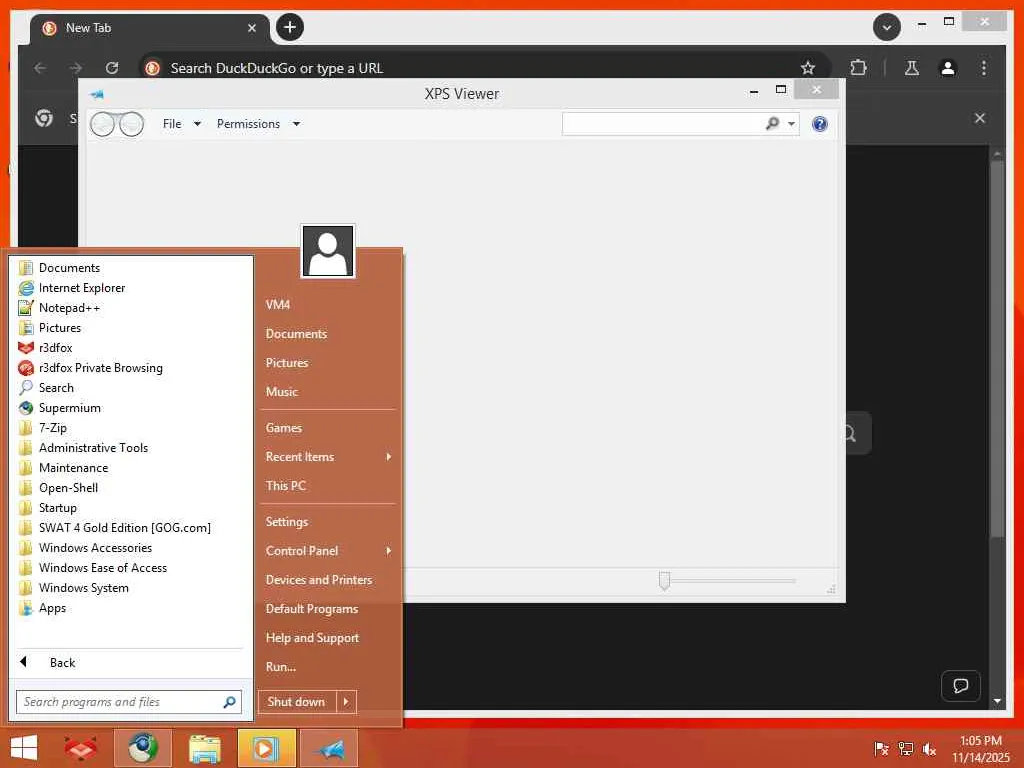Go Back to the main start menu
Image resolution: width=1024 pixels, height=768 pixels.
coord(62,663)
